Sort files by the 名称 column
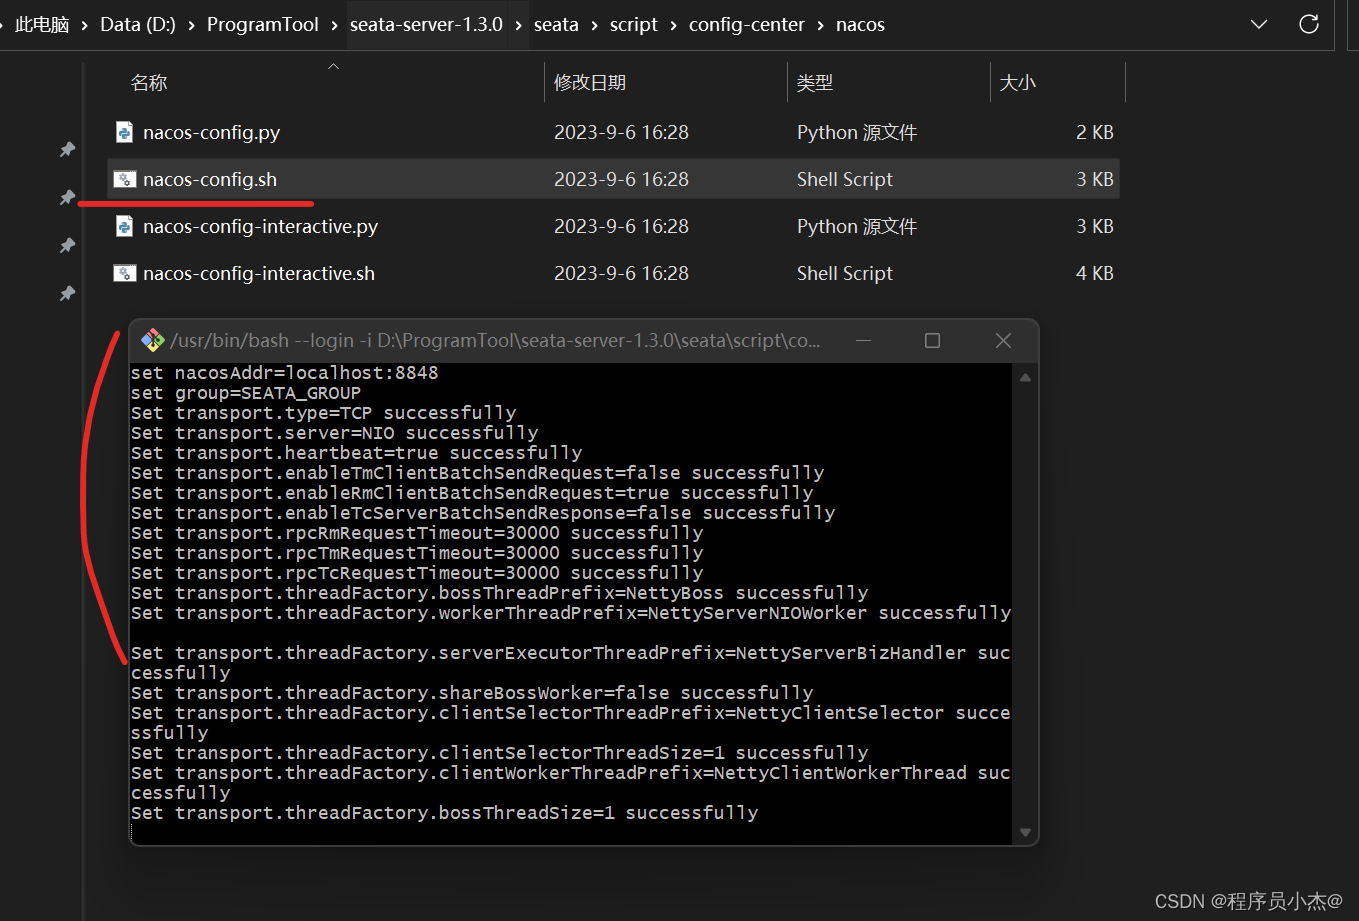 pos(148,83)
